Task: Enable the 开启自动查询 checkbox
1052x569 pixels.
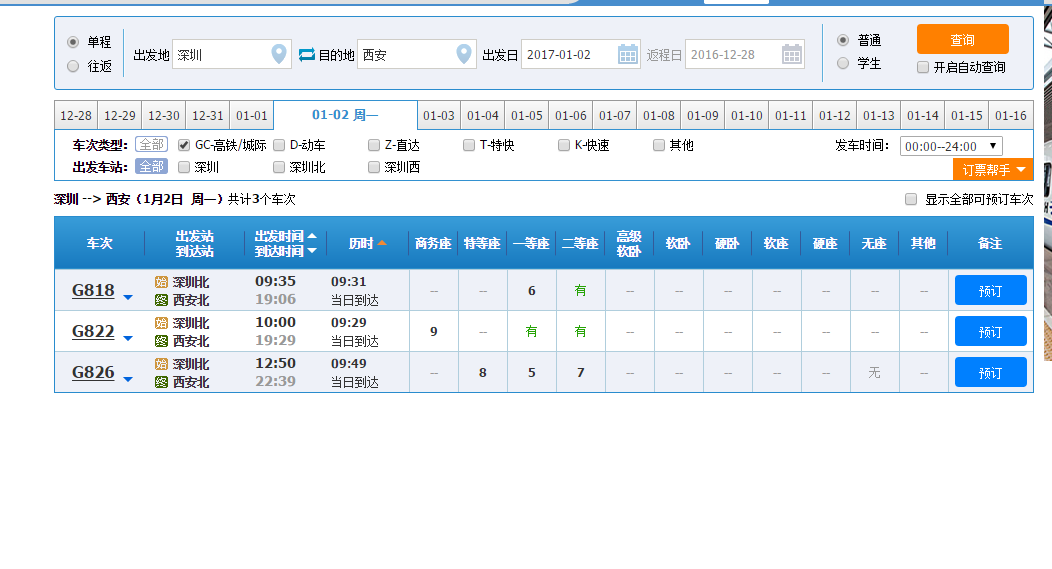Action: point(923,67)
